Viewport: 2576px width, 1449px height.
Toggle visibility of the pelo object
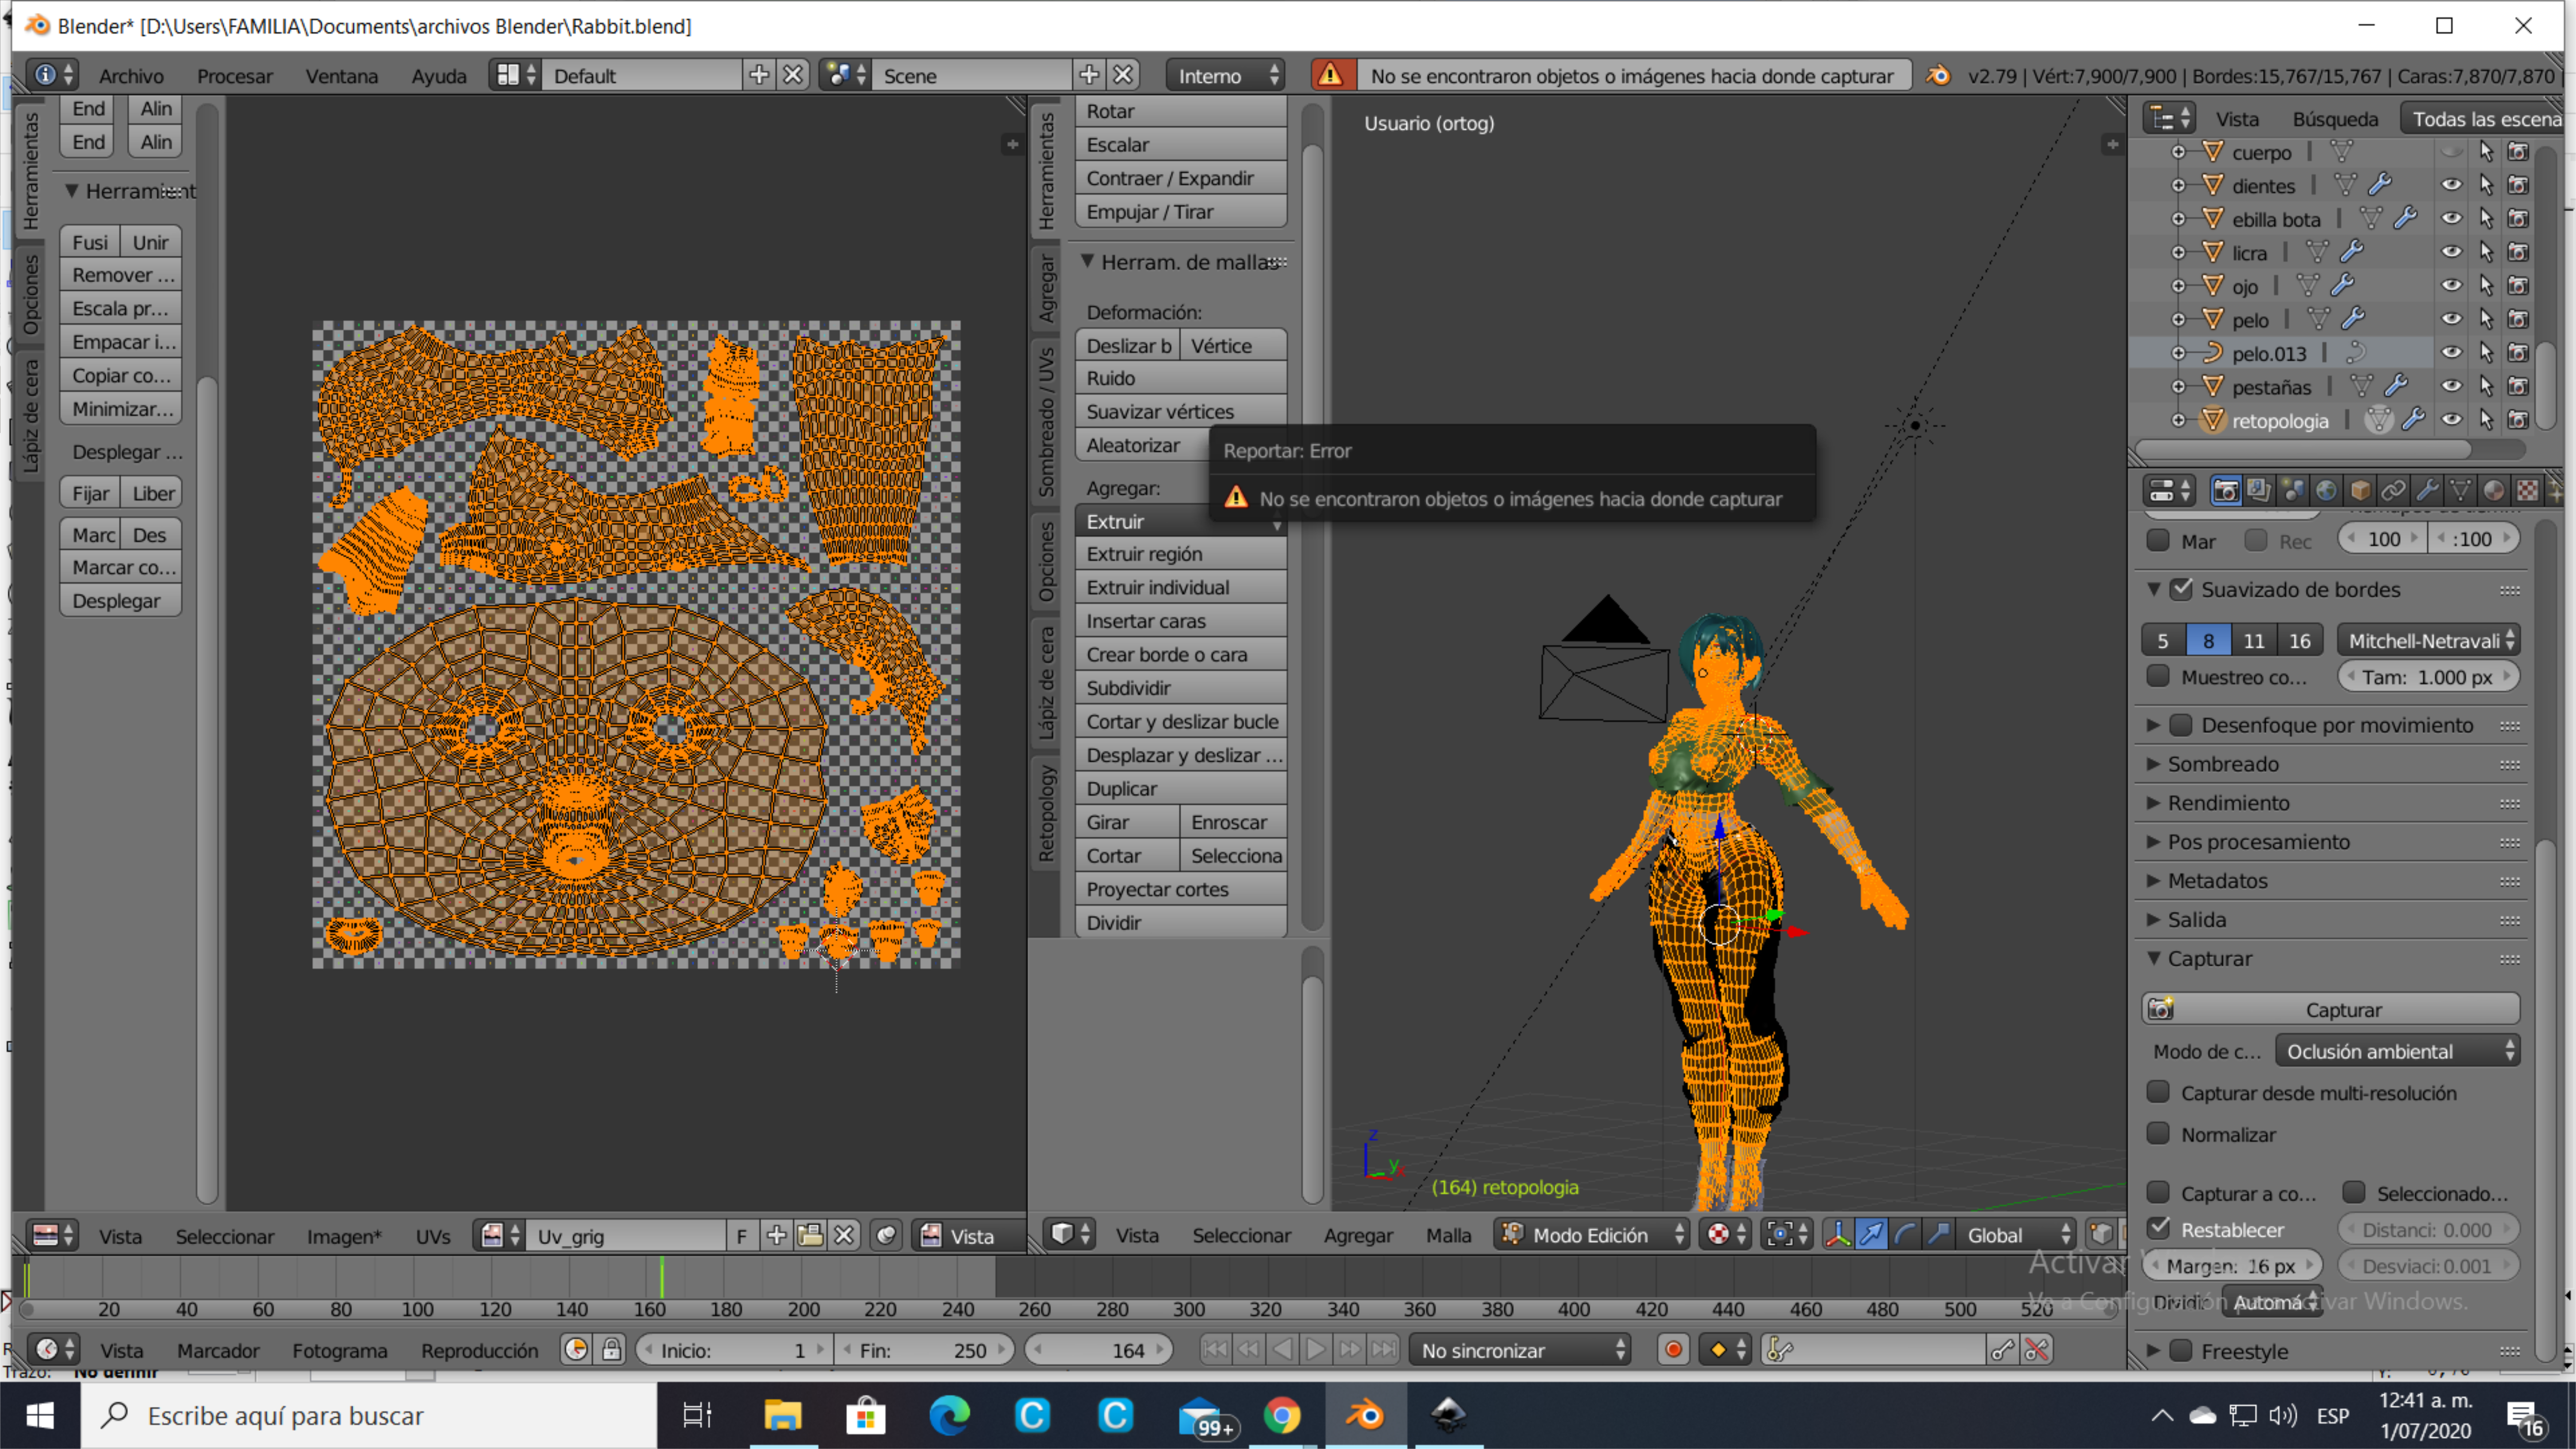pos(2451,319)
